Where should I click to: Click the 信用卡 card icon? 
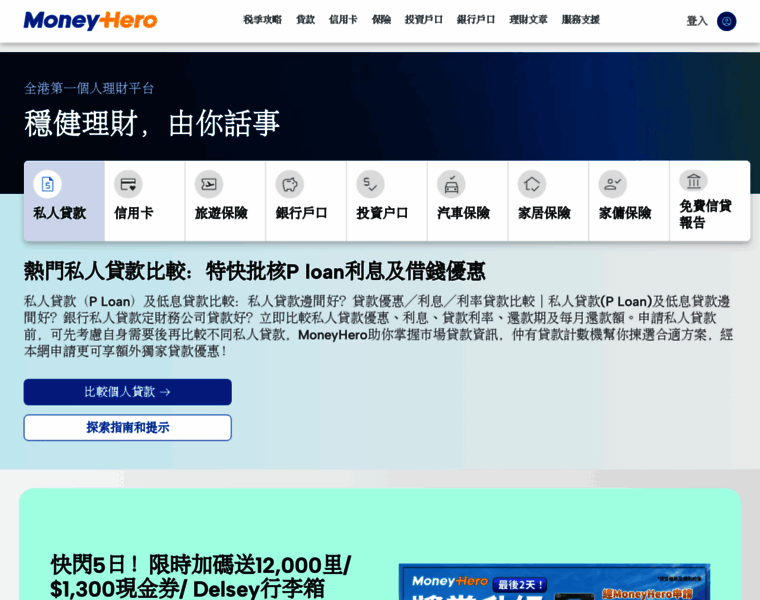click(x=128, y=184)
